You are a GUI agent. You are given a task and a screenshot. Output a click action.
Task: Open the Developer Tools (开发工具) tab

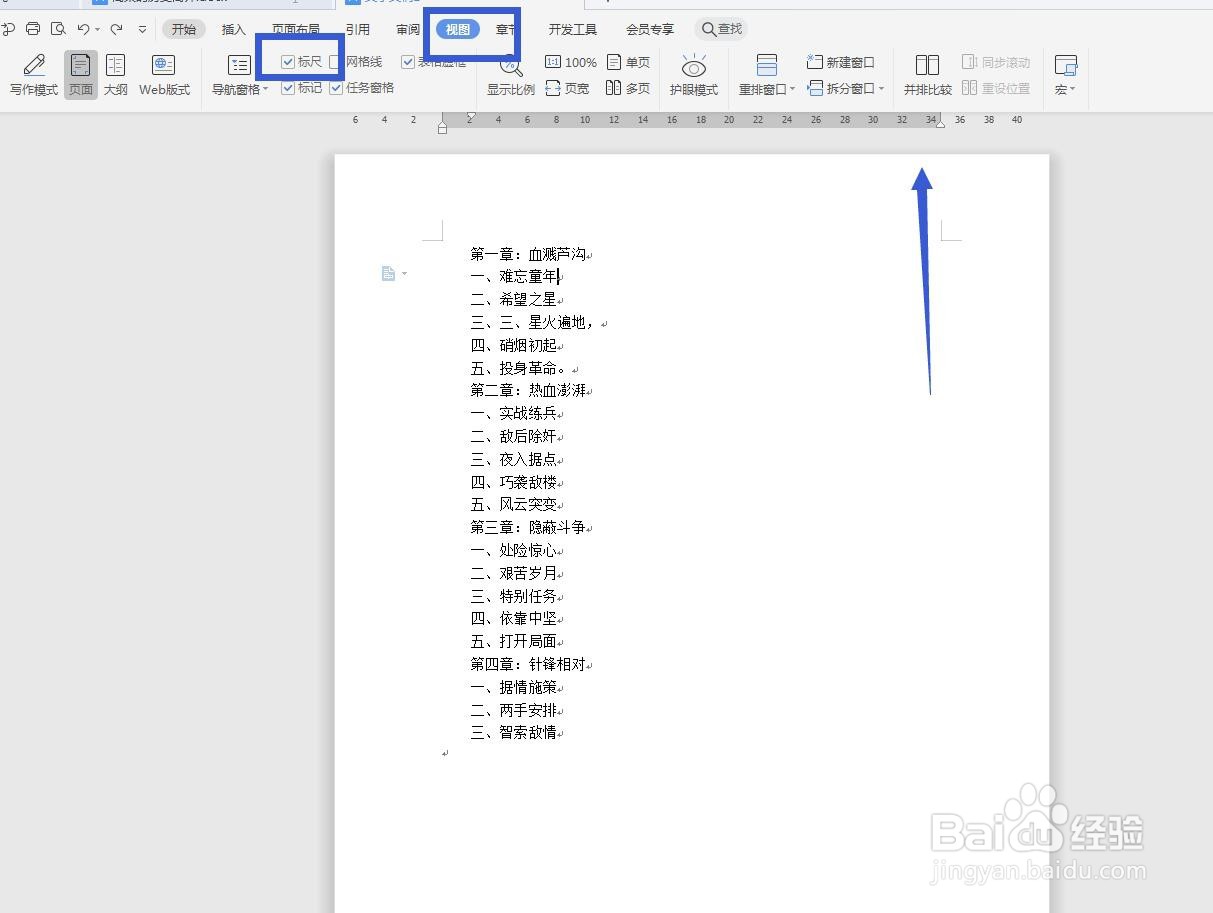(x=573, y=29)
